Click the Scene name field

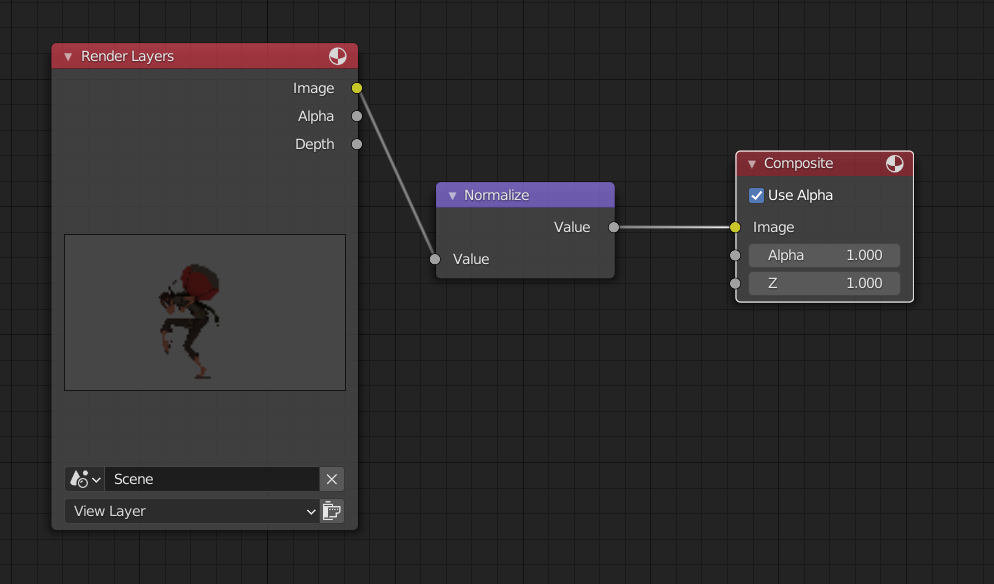coord(210,479)
